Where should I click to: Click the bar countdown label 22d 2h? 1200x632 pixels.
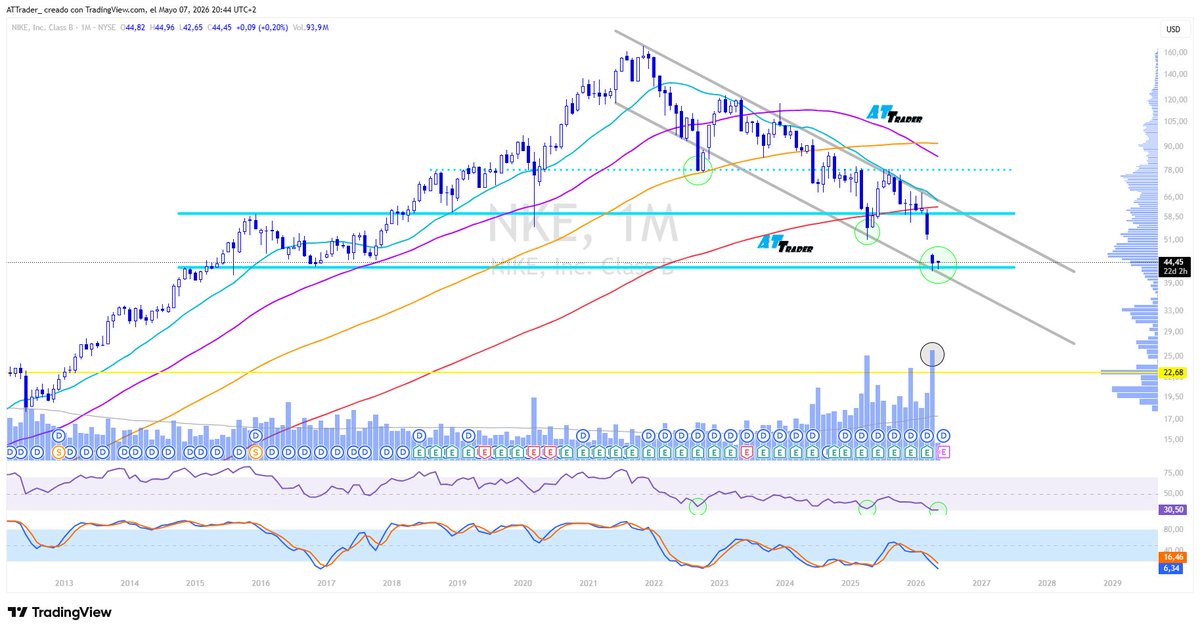(1173, 271)
